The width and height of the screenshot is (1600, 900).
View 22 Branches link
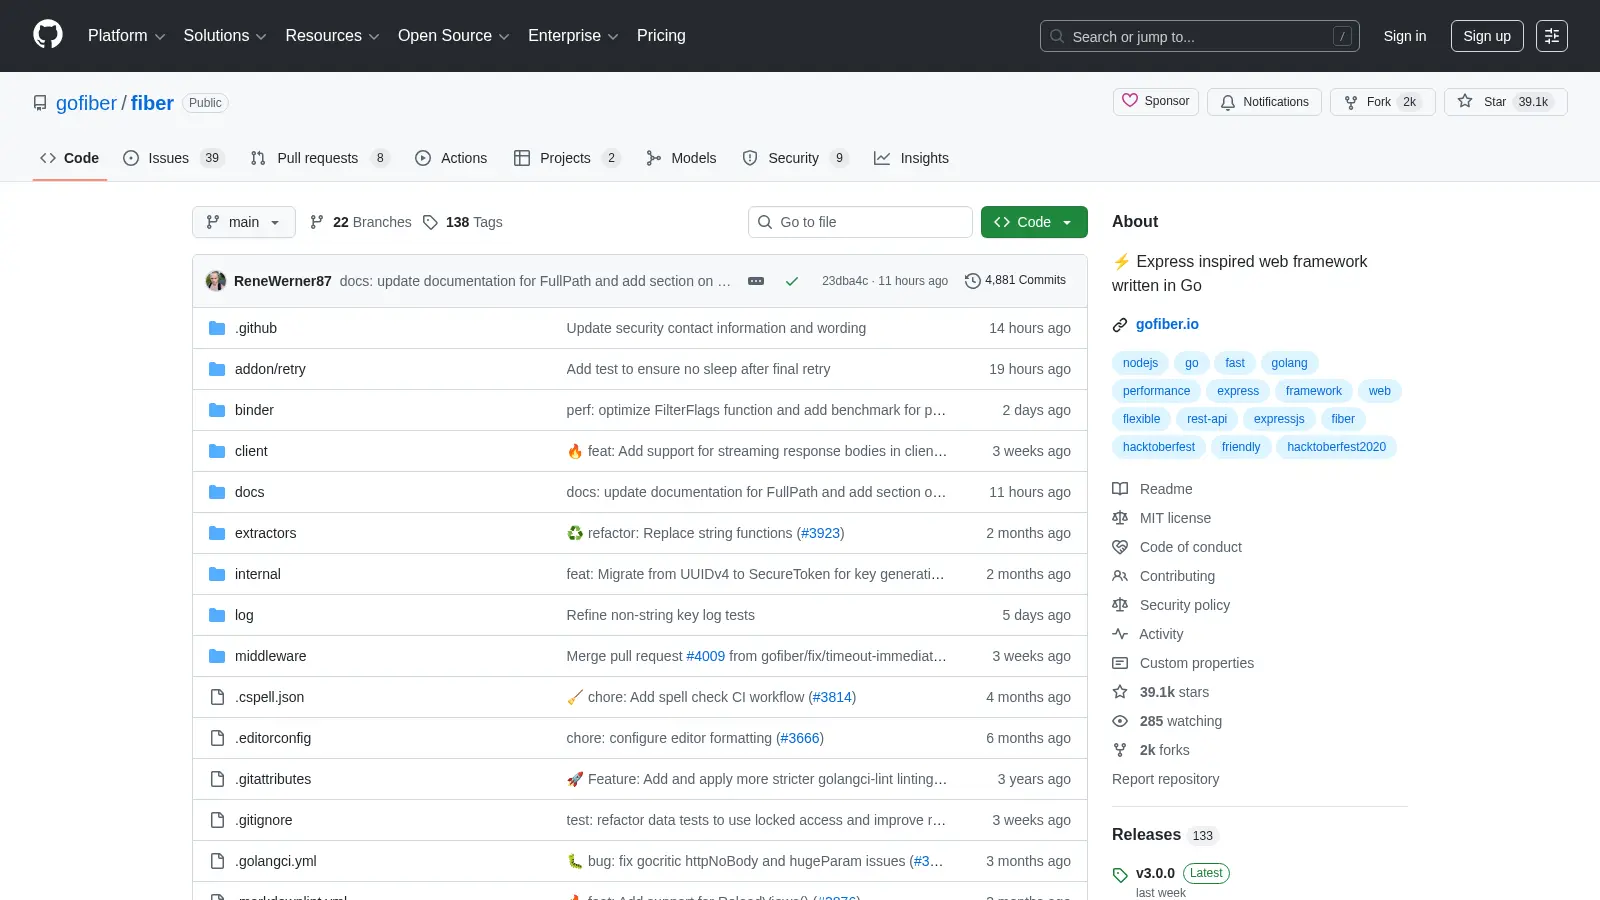tap(361, 222)
